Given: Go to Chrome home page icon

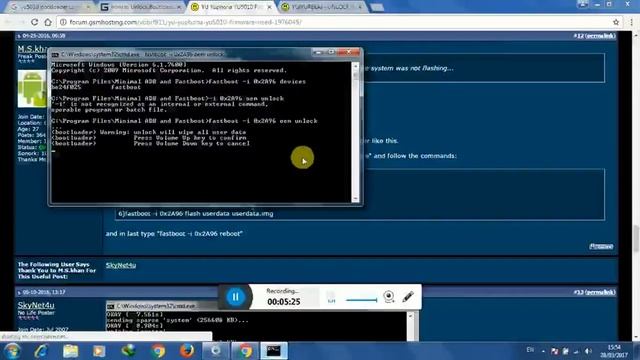Looking at the screenshot, I should 48,22.
